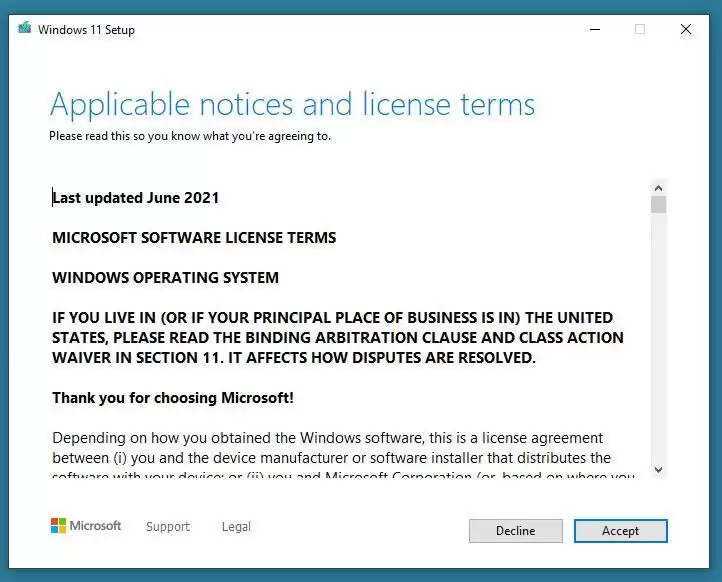Click the disabled maximize button

(640, 29)
